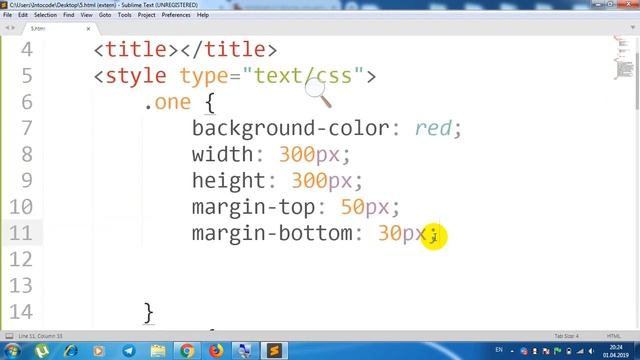The image size is (640, 360).
Task: Click the red color value
Action: pos(433,128)
